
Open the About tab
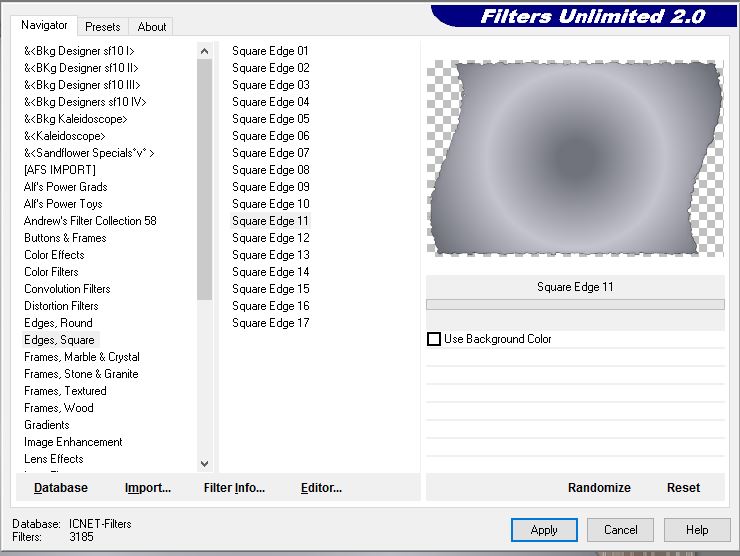coord(152,27)
